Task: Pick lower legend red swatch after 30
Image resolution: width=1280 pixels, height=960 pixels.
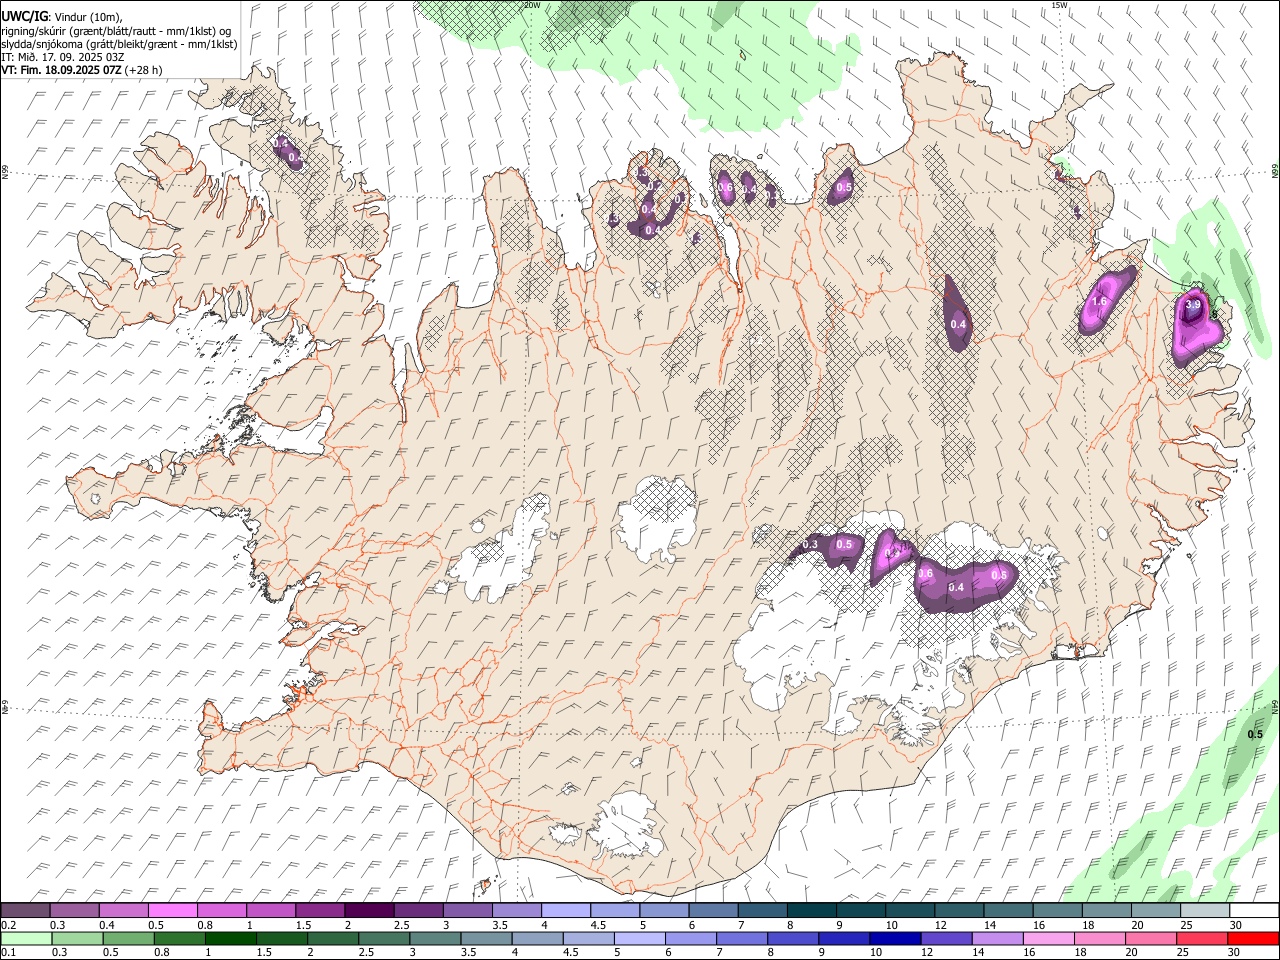Action: pyautogui.click(x=1253, y=938)
